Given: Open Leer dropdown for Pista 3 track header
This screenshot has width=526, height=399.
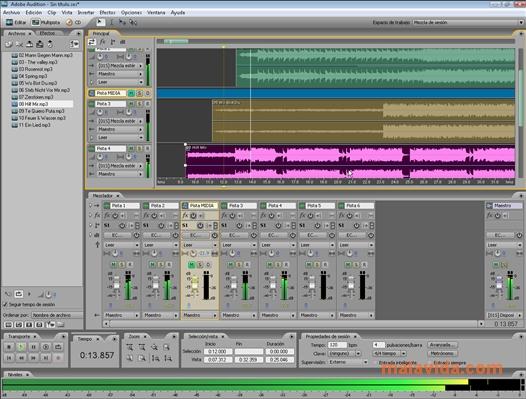Looking at the screenshot, I should pos(120,138).
